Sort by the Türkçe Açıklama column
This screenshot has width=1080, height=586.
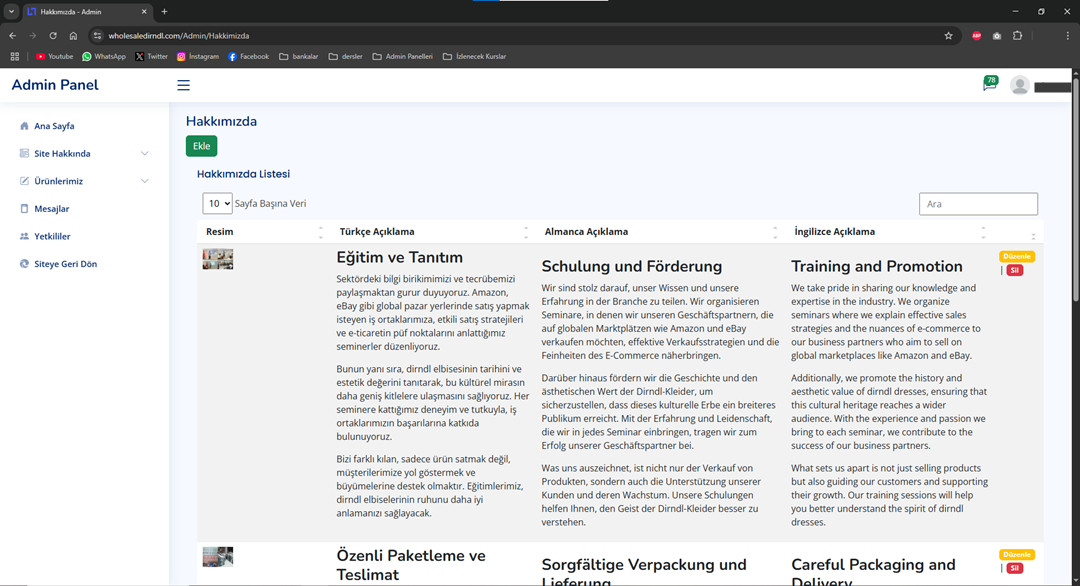tap(376, 232)
